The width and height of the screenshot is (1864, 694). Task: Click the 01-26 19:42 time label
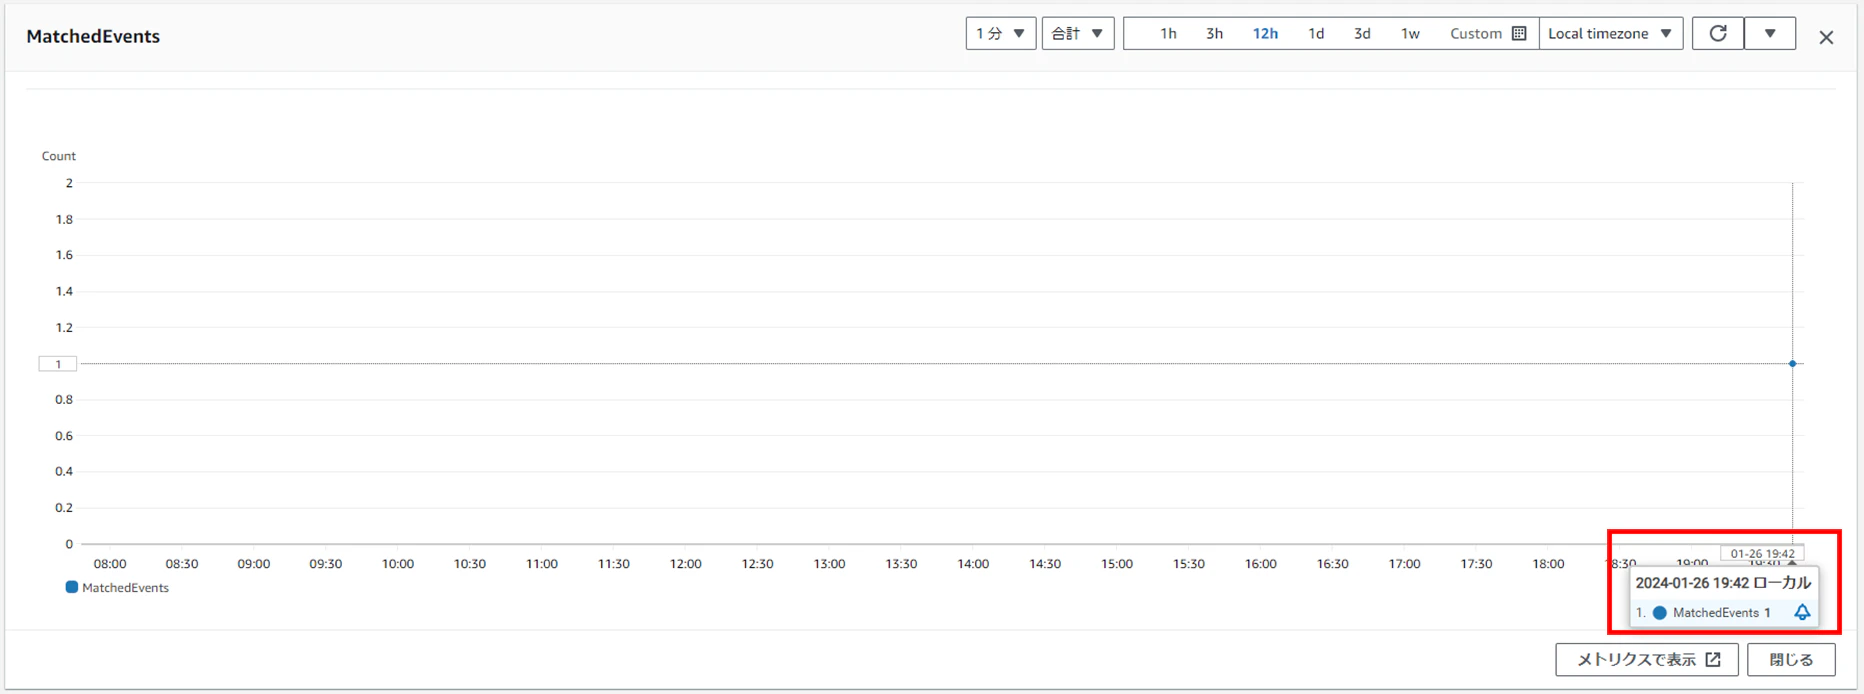pyautogui.click(x=1762, y=553)
